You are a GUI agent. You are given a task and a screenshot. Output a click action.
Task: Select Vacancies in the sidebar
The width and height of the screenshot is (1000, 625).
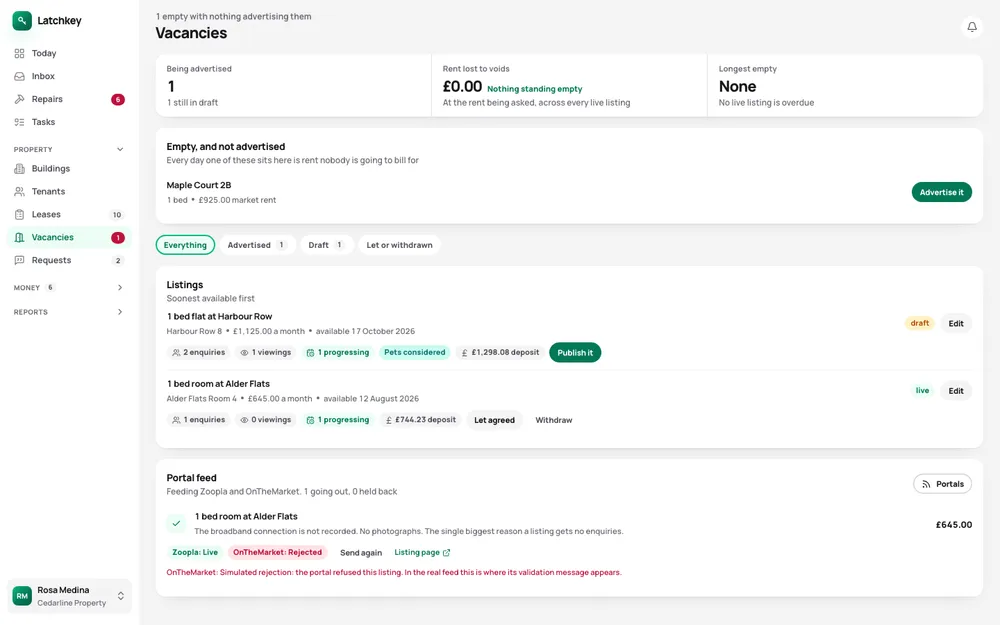pyautogui.click(x=69, y=238)
